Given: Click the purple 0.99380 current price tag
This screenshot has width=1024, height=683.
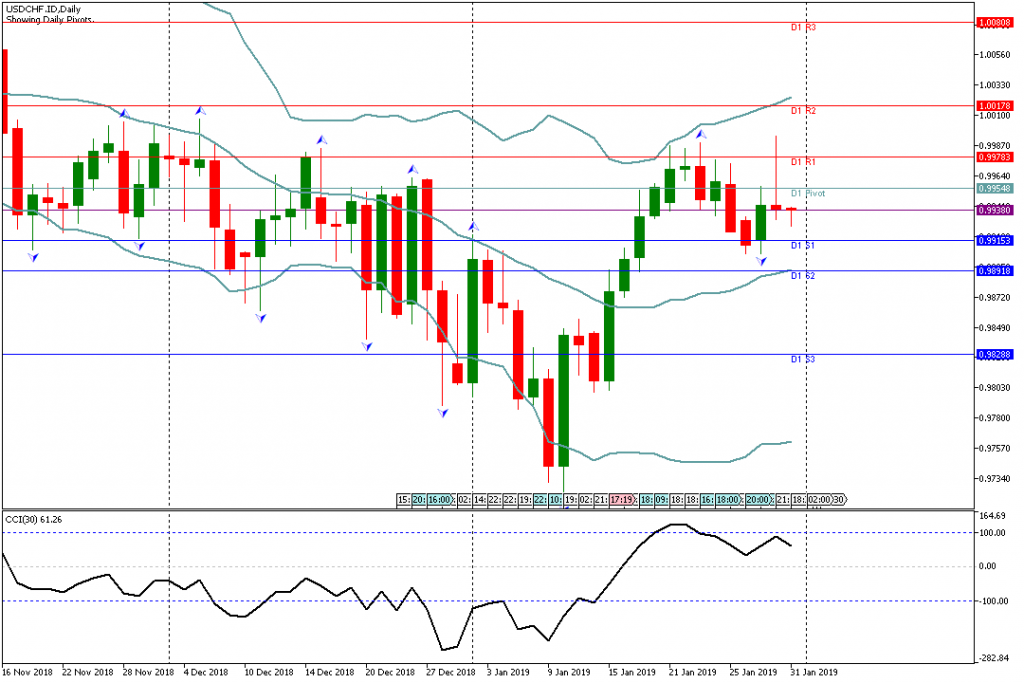Looking at the screenshot, I should pos(997,210).
